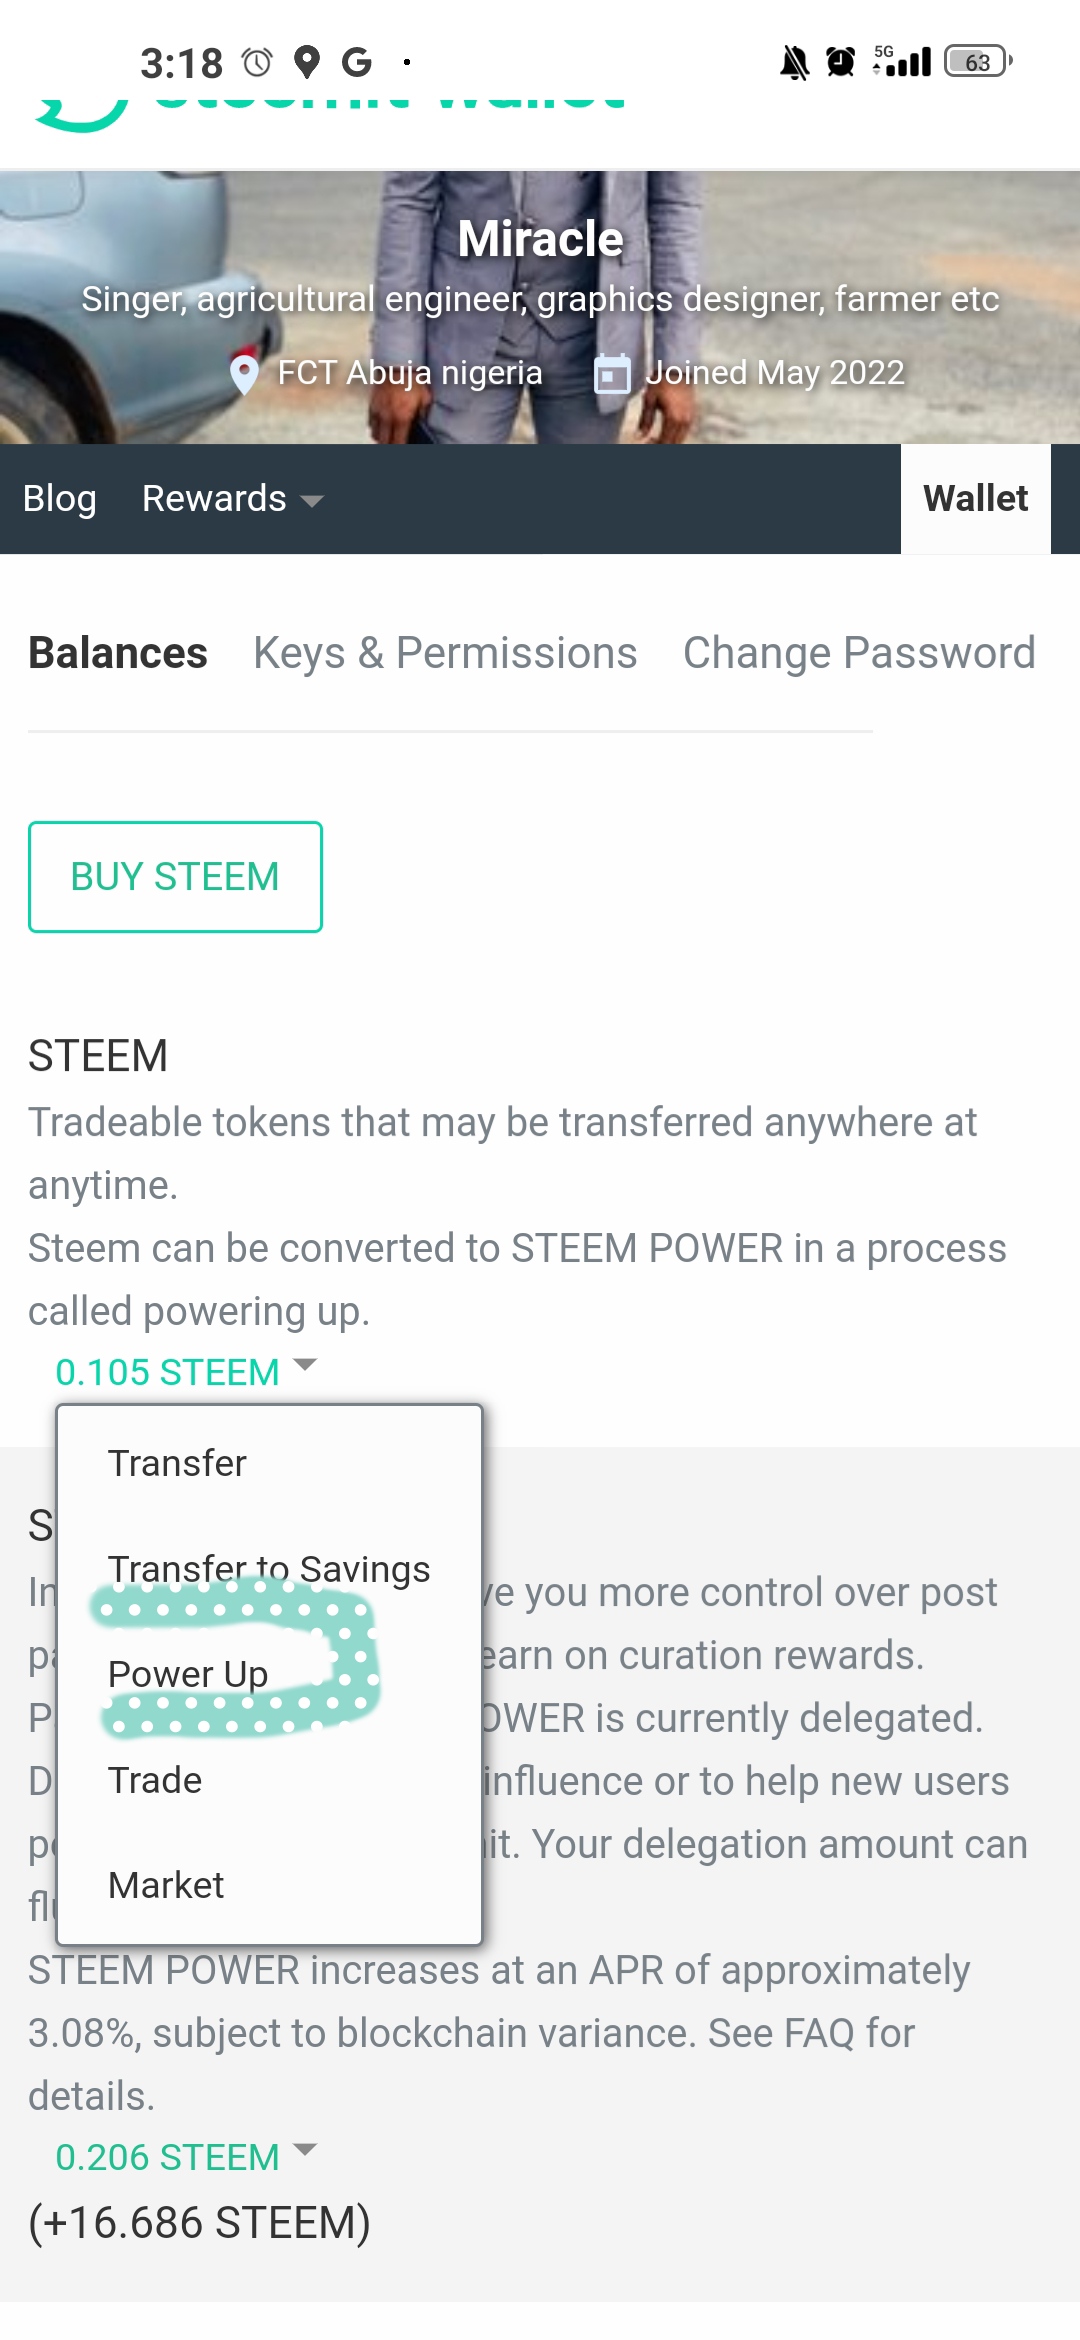
Task: Switch to Keys & Permissions tab
Action: [x=445, y=653]
